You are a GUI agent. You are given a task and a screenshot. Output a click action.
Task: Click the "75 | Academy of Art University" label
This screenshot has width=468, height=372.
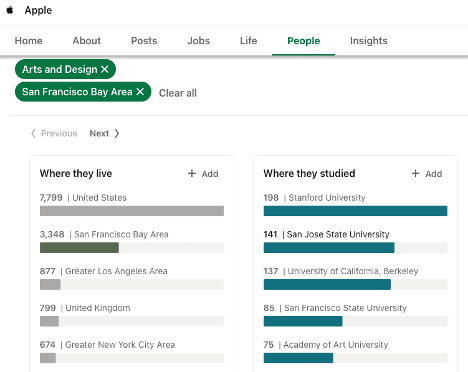[326, 345]
